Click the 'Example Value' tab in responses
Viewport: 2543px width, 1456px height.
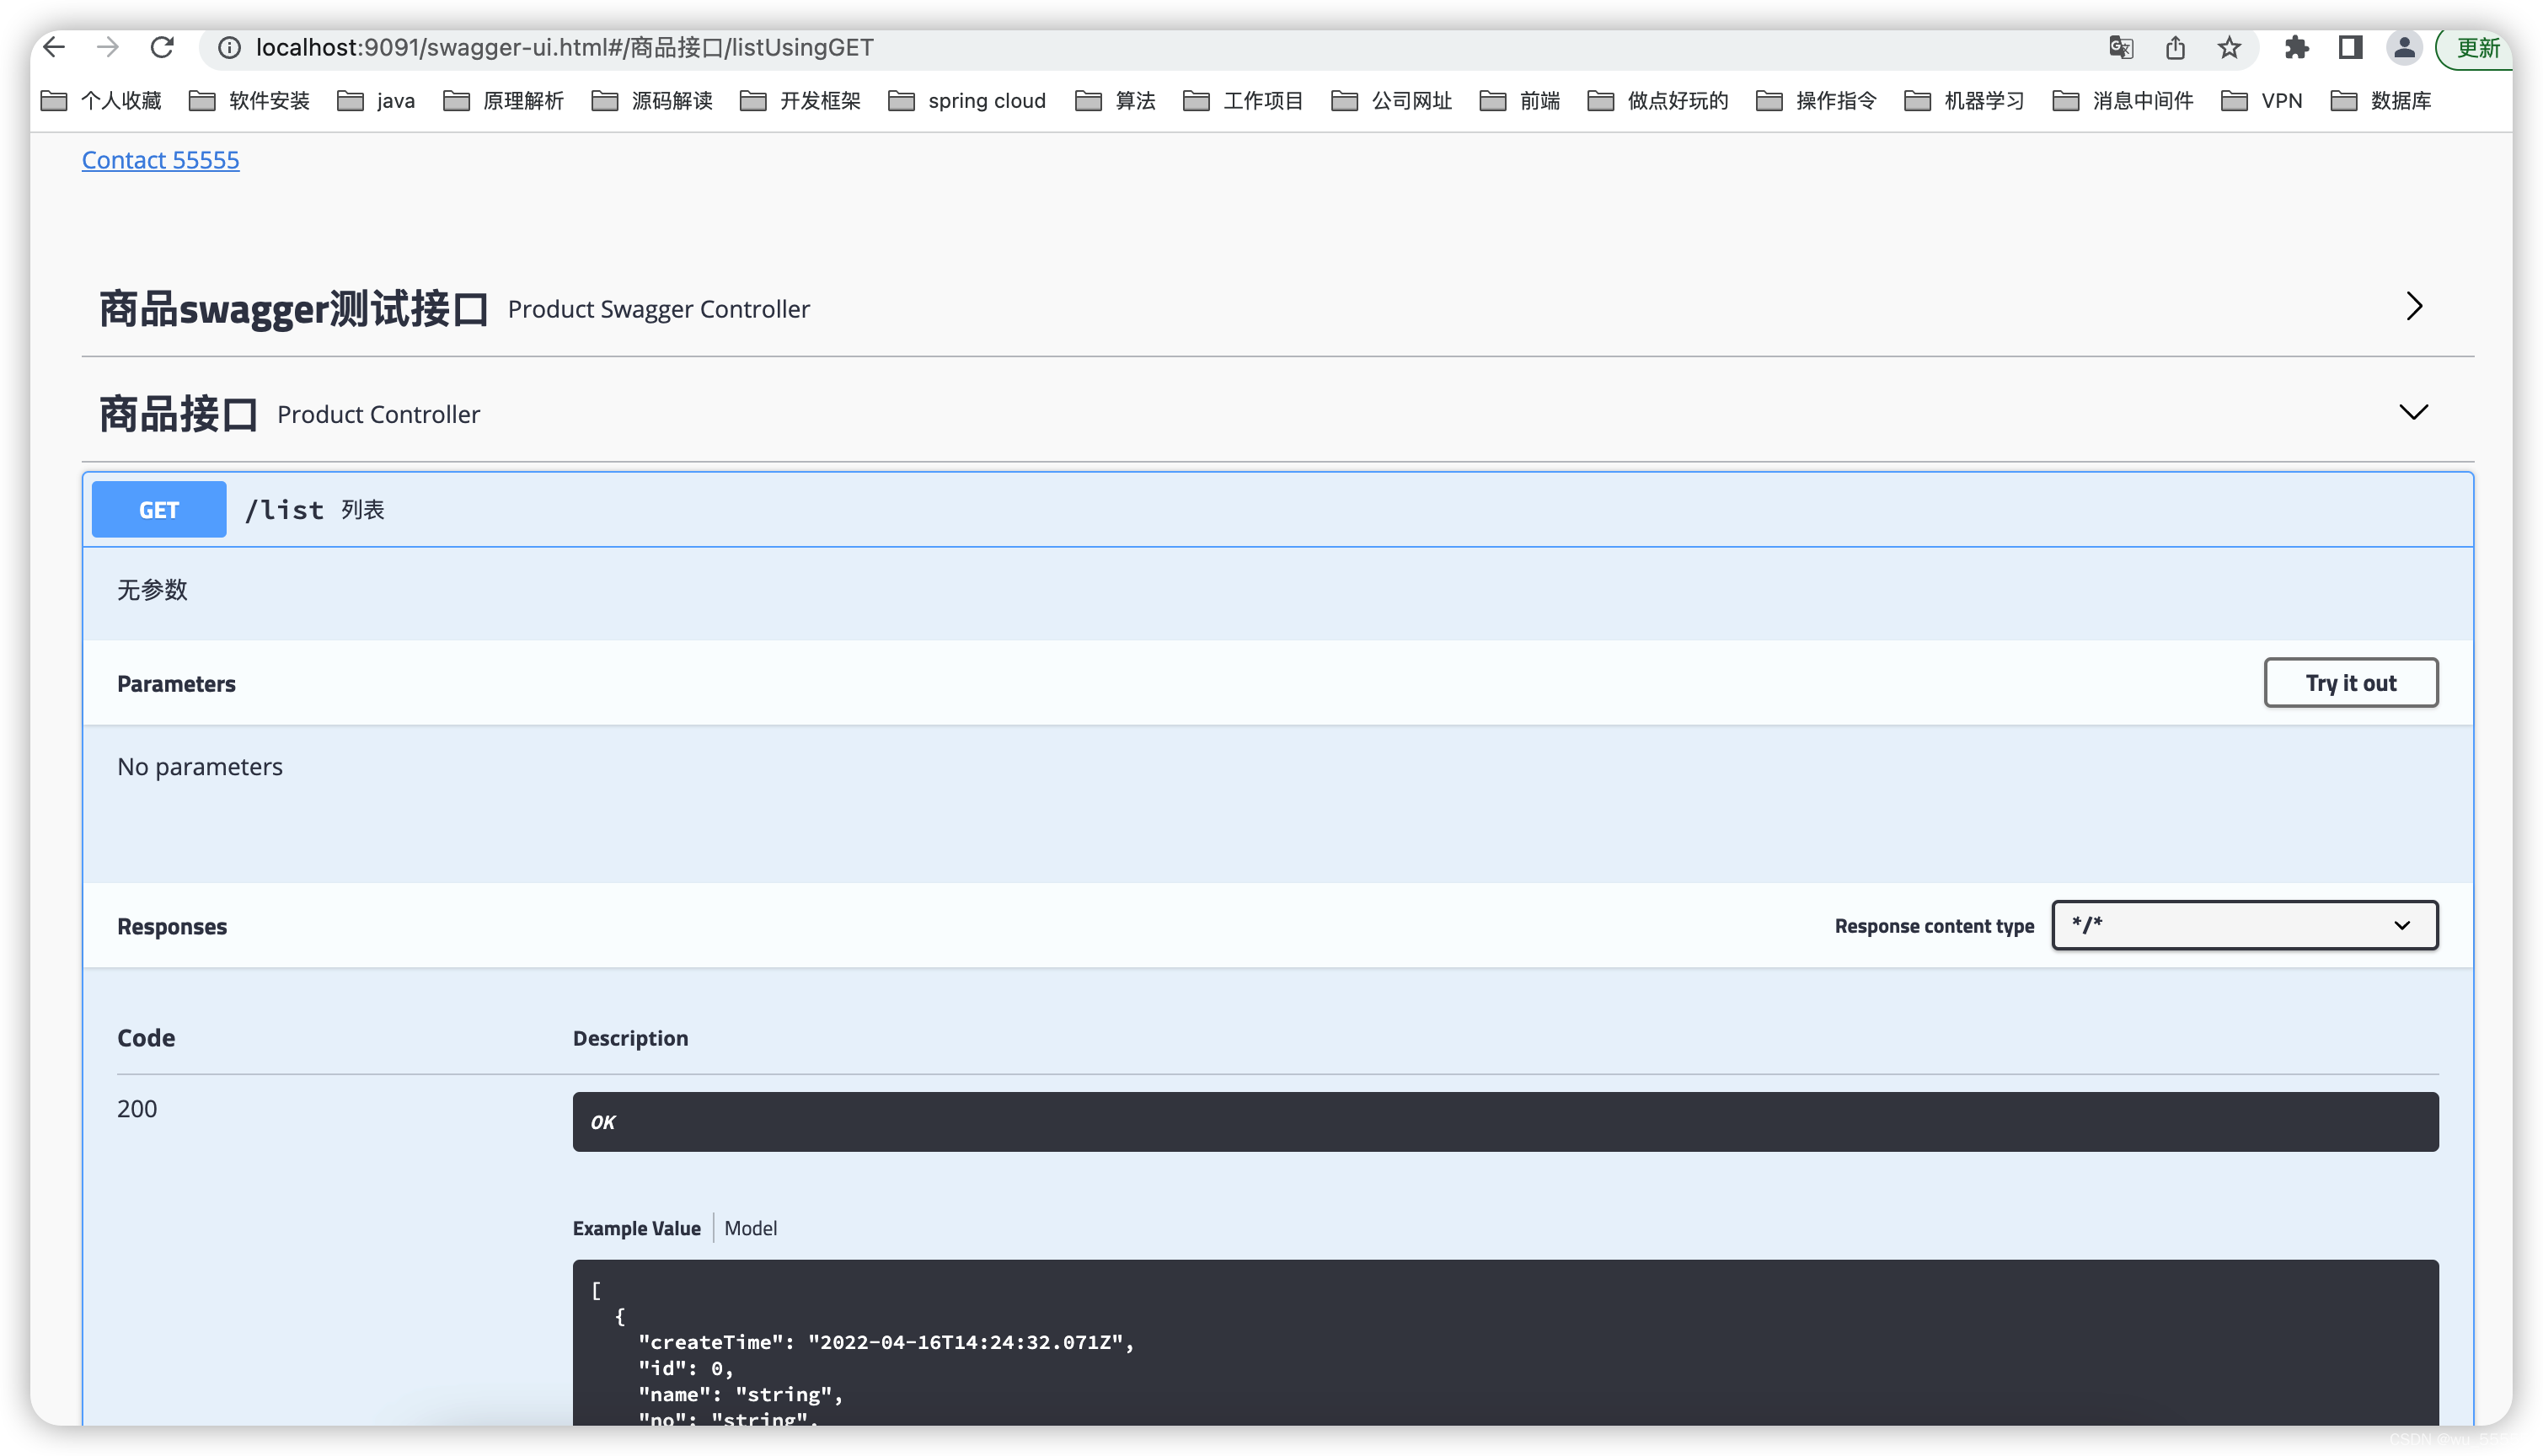tap(640, 1228)
